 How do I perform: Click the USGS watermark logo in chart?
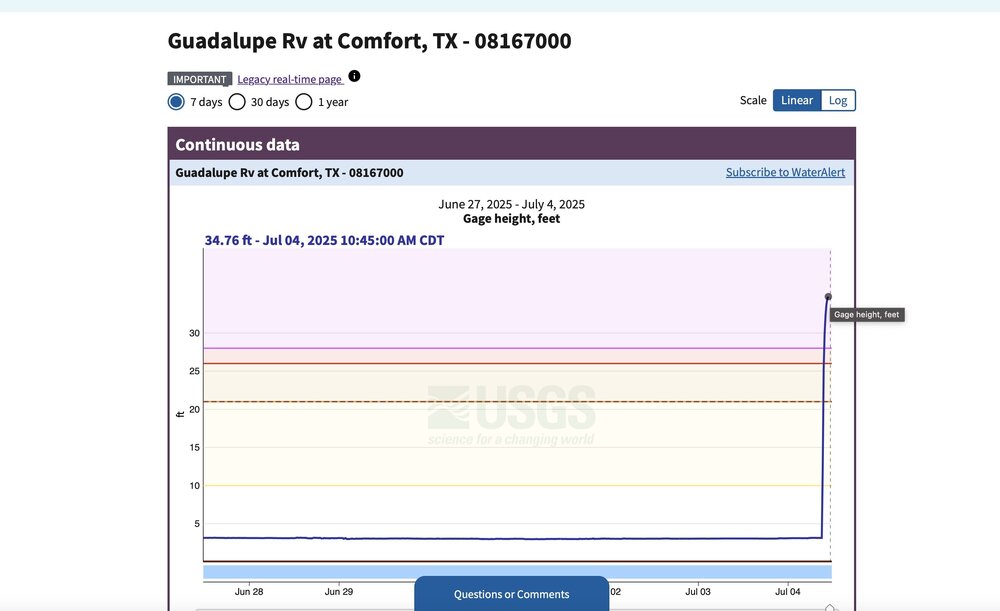(x=511, y=415)
